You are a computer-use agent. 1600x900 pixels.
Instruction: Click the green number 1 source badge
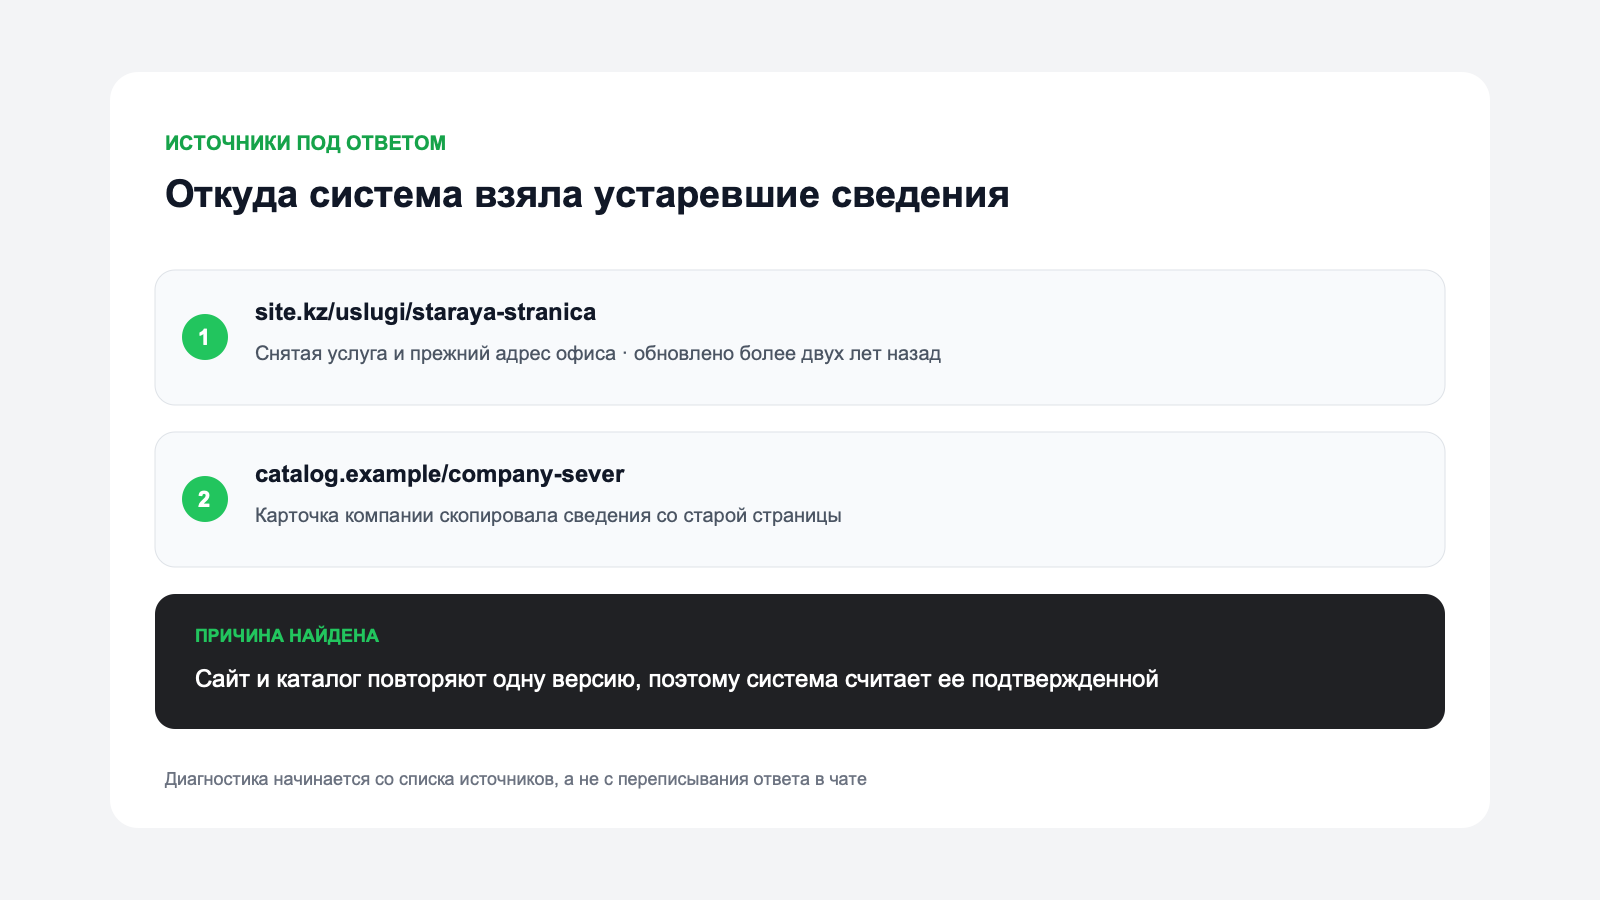coord(204,337)
